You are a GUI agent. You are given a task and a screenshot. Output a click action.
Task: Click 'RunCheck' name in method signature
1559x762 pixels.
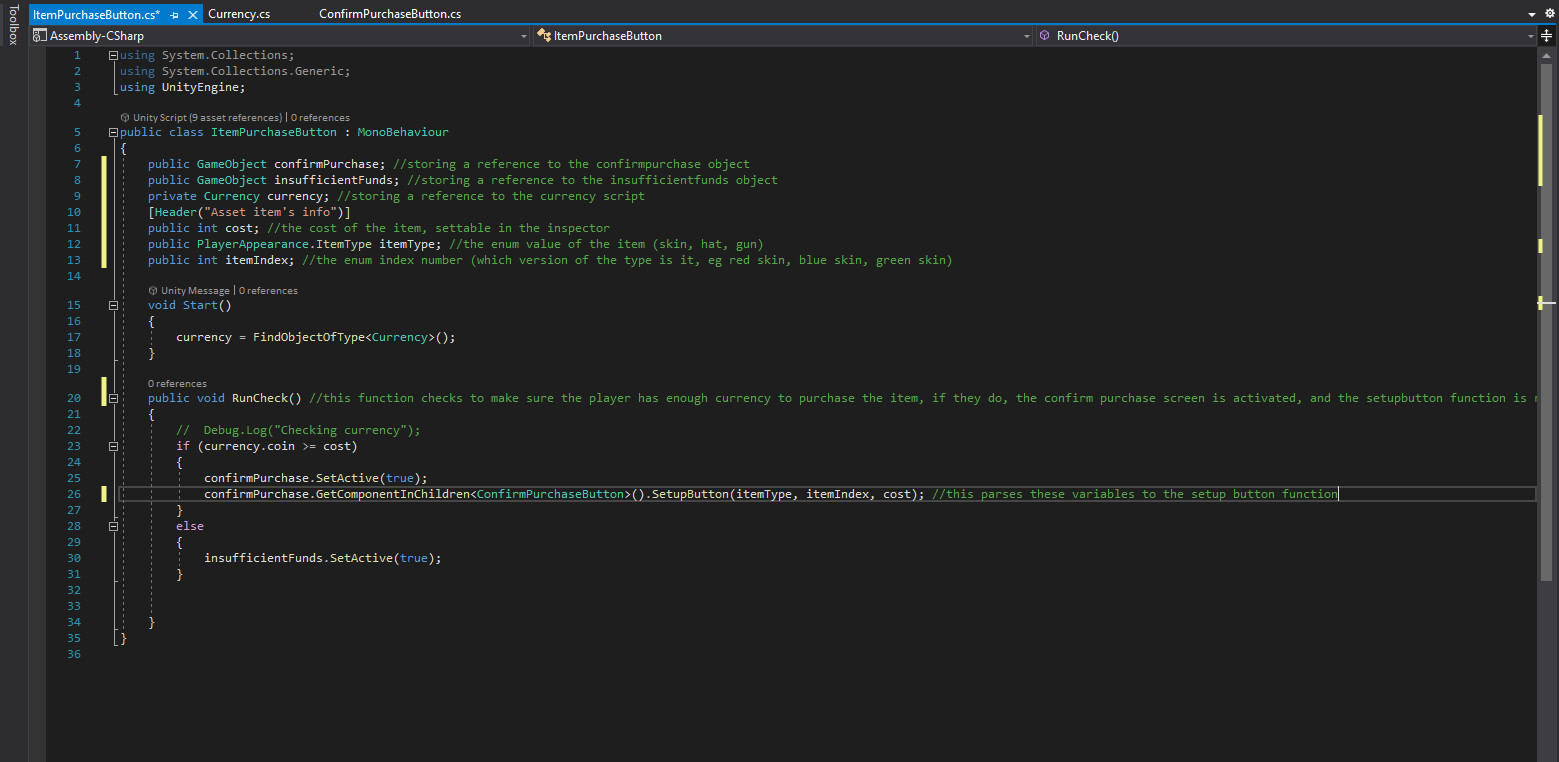coord(260,398)
